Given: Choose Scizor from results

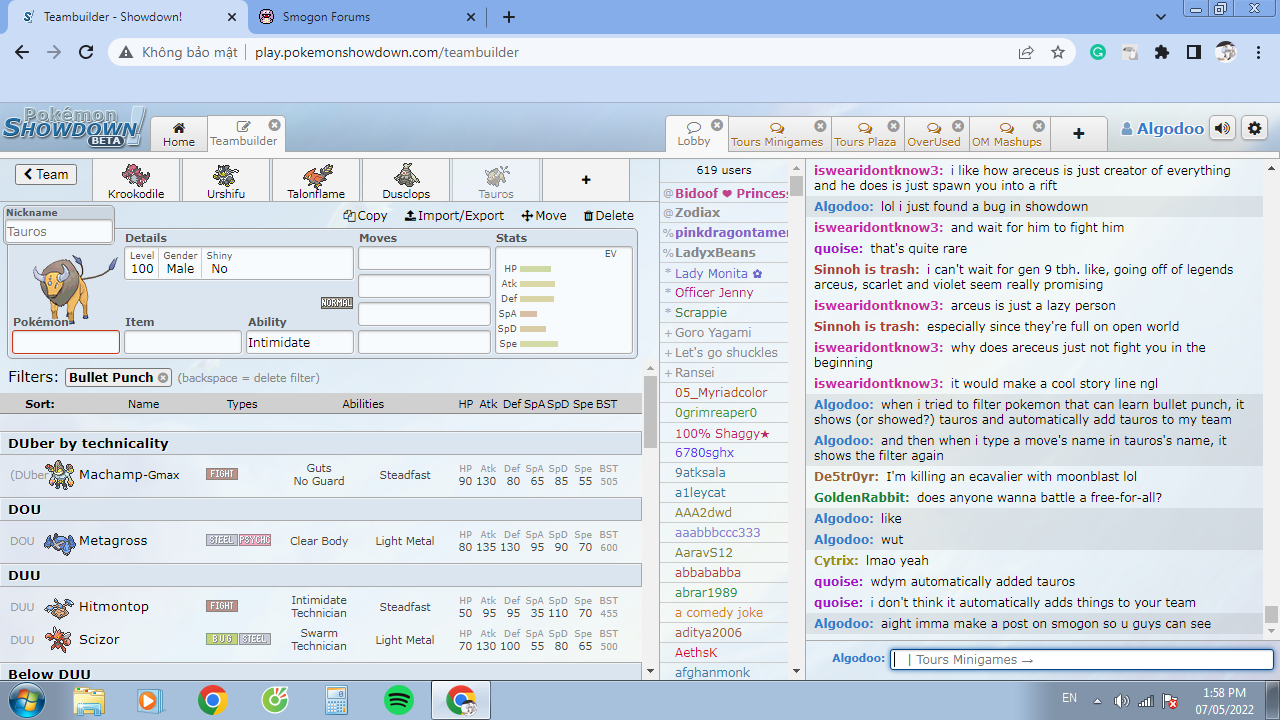Looking at the screenshot, I should [320, 640].
